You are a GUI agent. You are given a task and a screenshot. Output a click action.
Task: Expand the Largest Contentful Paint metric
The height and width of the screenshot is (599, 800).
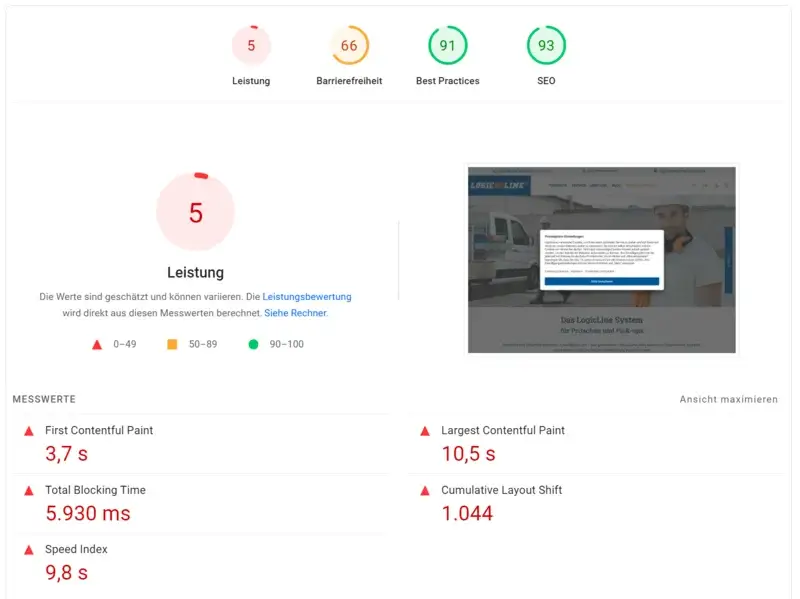502,431
